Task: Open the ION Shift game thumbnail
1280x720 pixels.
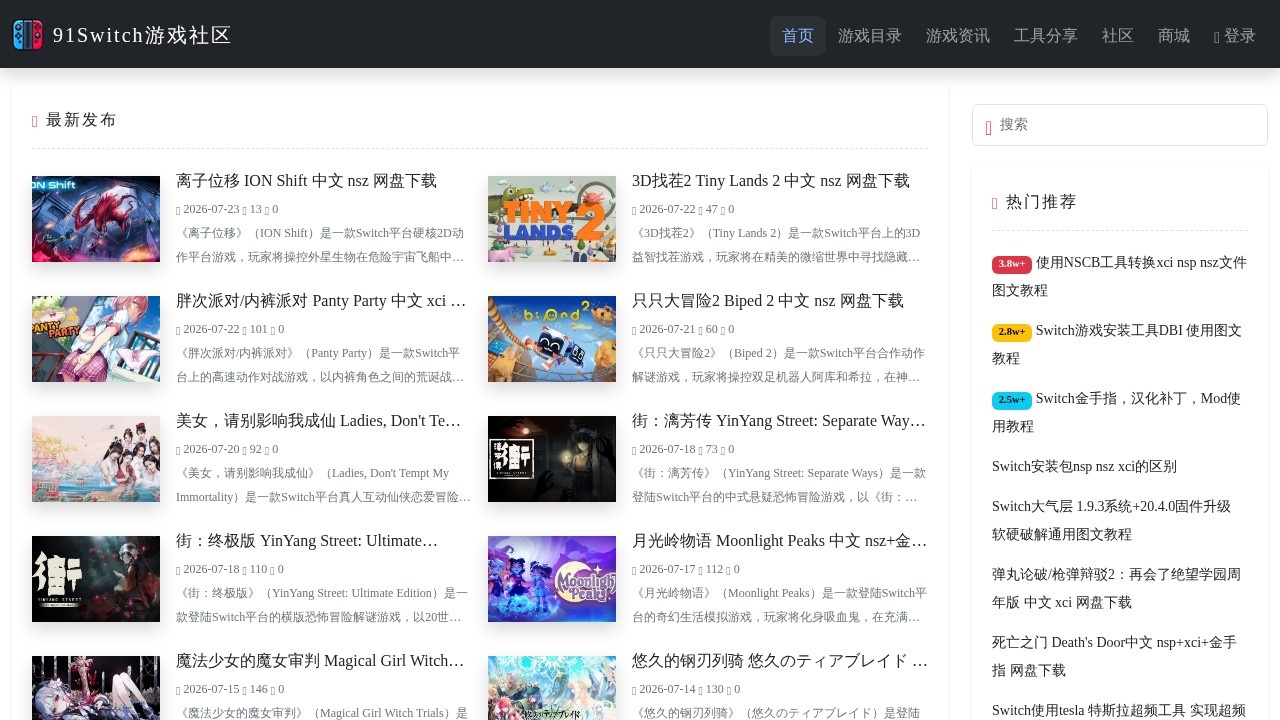Action: pos(96,219)
